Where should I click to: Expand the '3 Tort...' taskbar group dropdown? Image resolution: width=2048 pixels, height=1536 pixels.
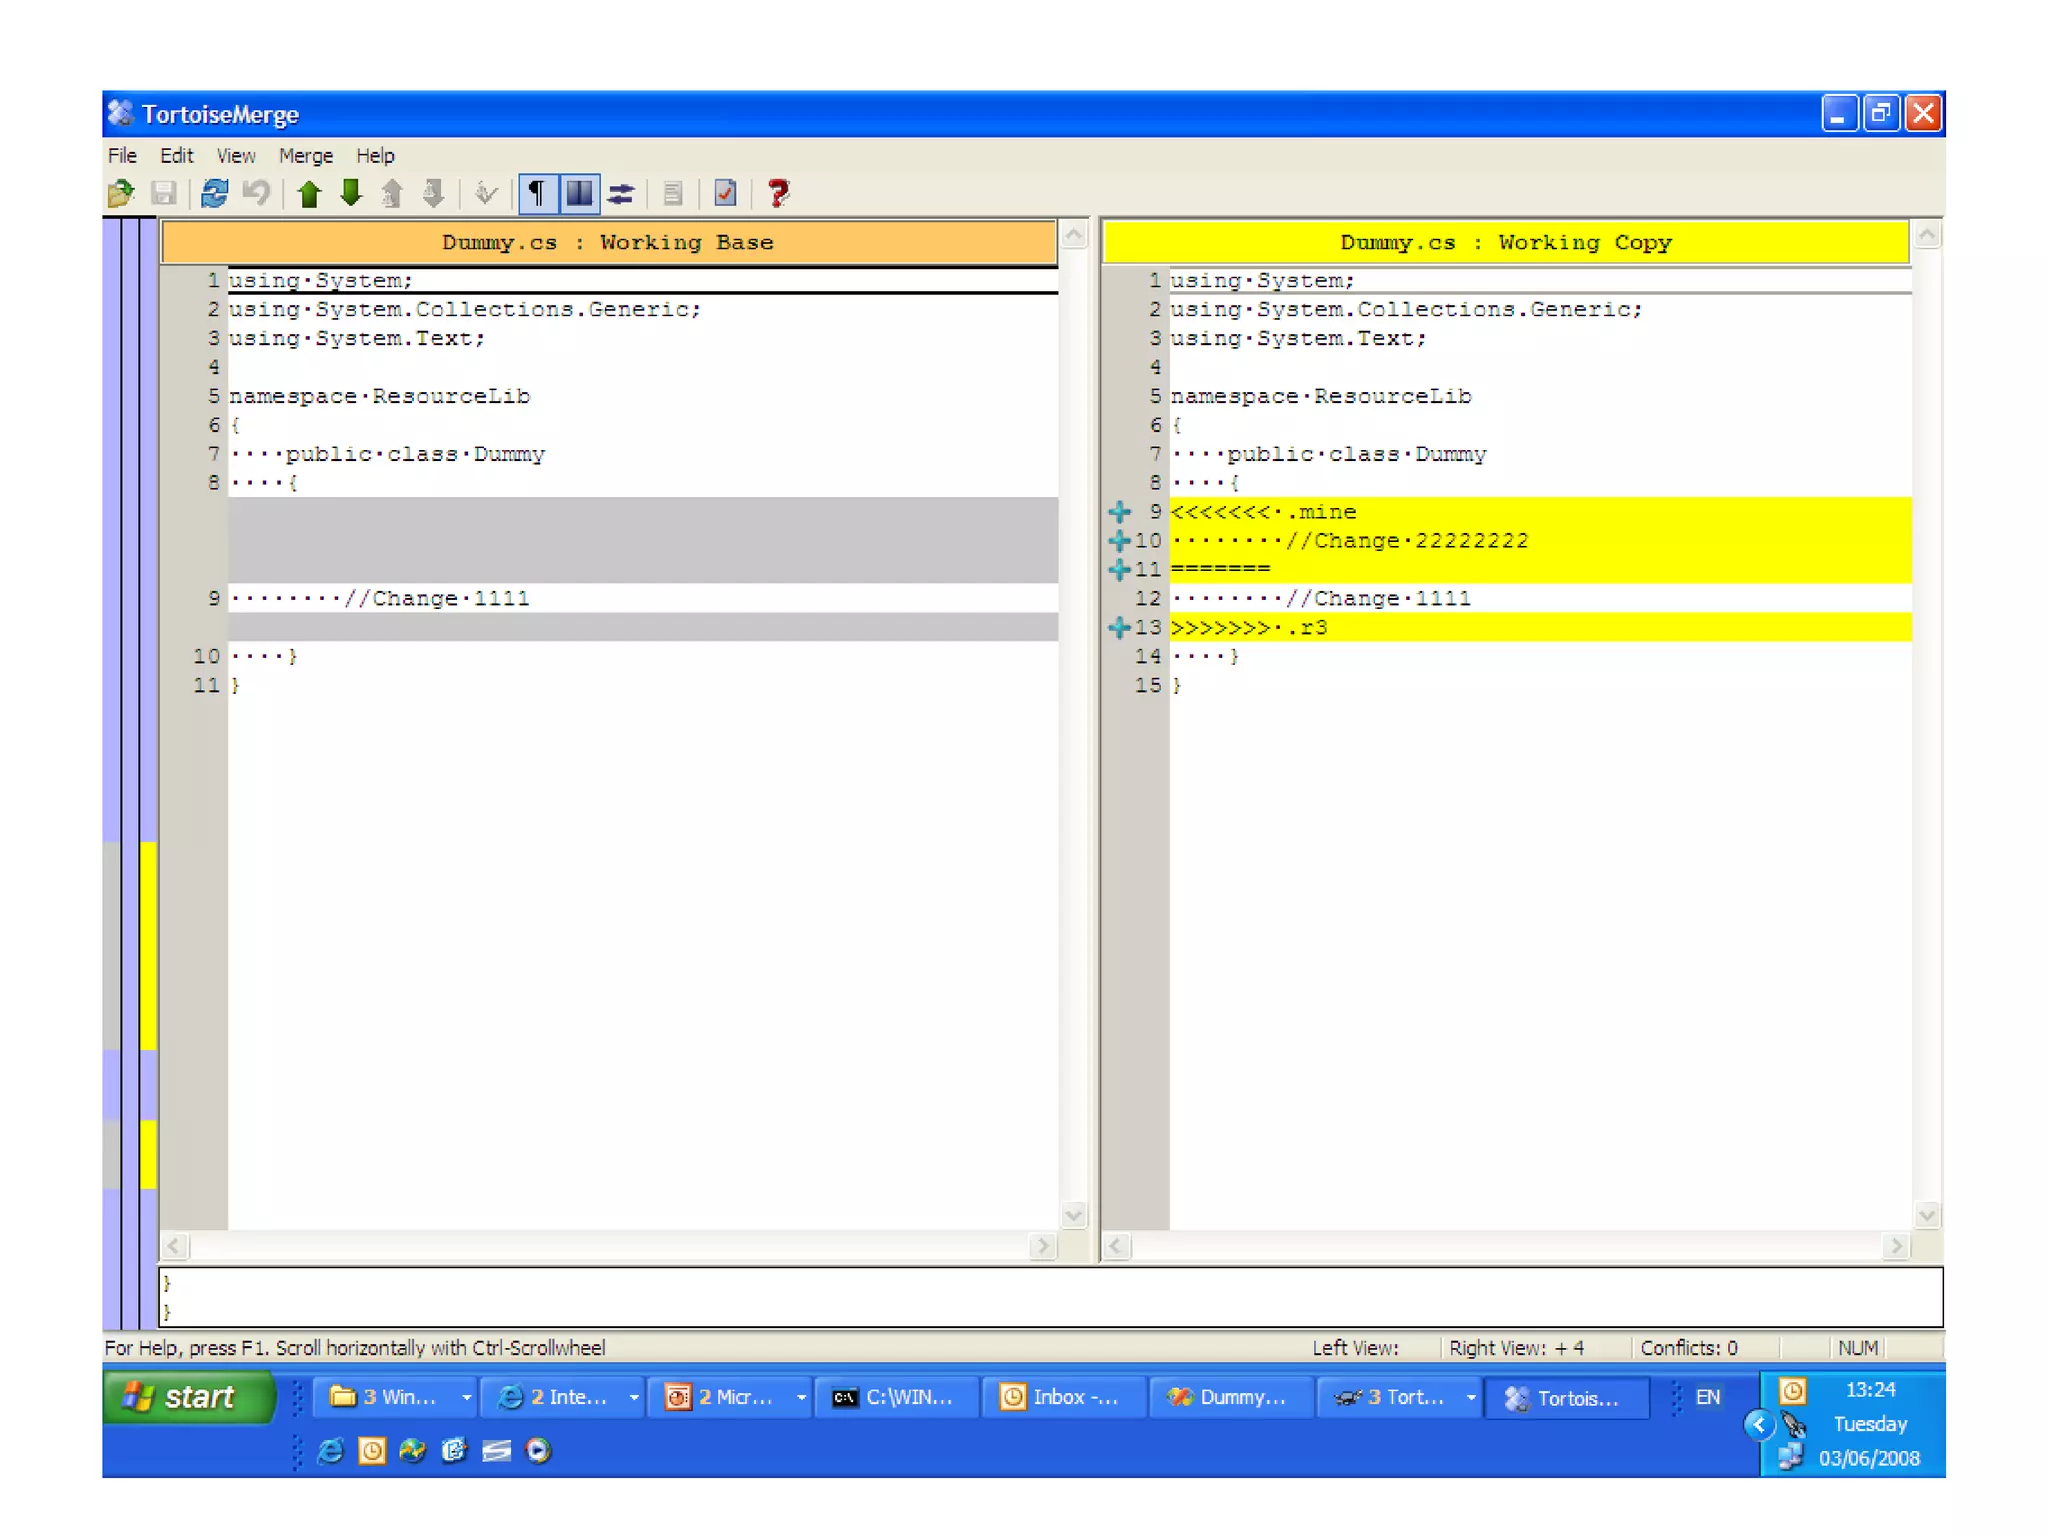click(1471, 1397)
